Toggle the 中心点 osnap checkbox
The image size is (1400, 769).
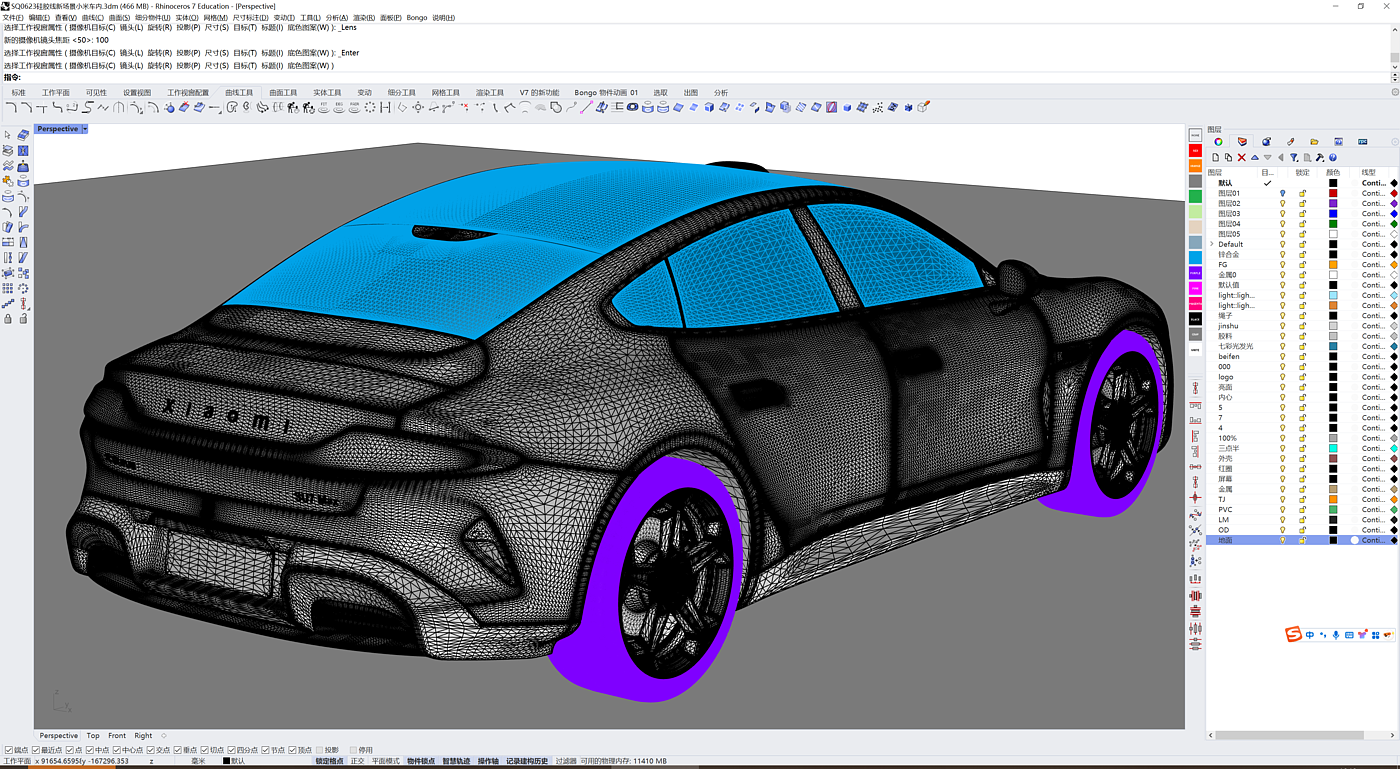click(x=117, y=750)
